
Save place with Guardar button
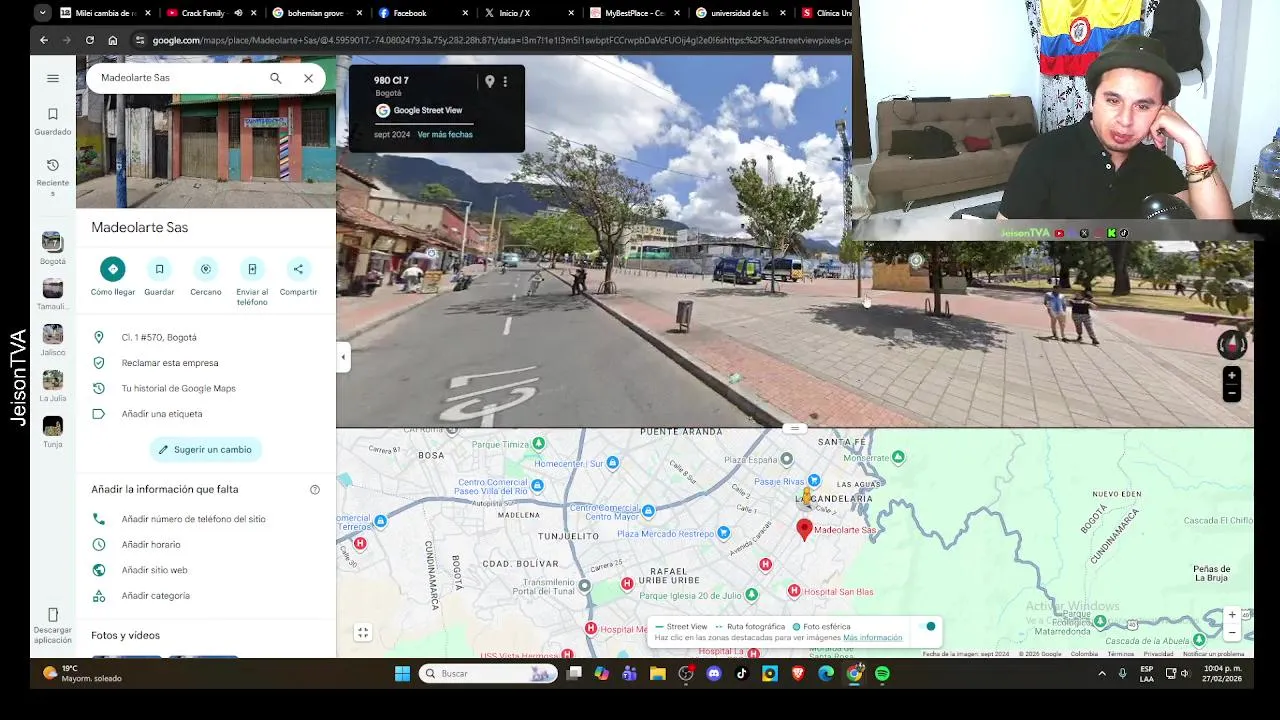pos(159,269)
